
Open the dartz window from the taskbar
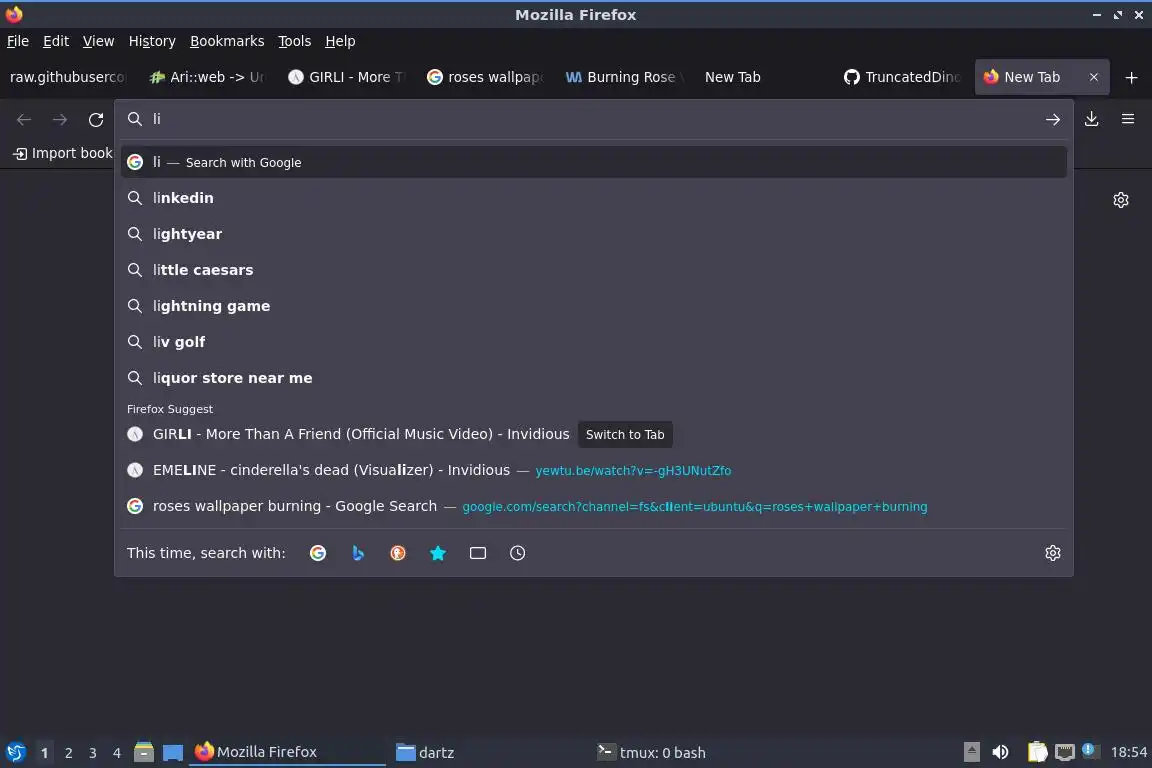[x=488, y=752]
